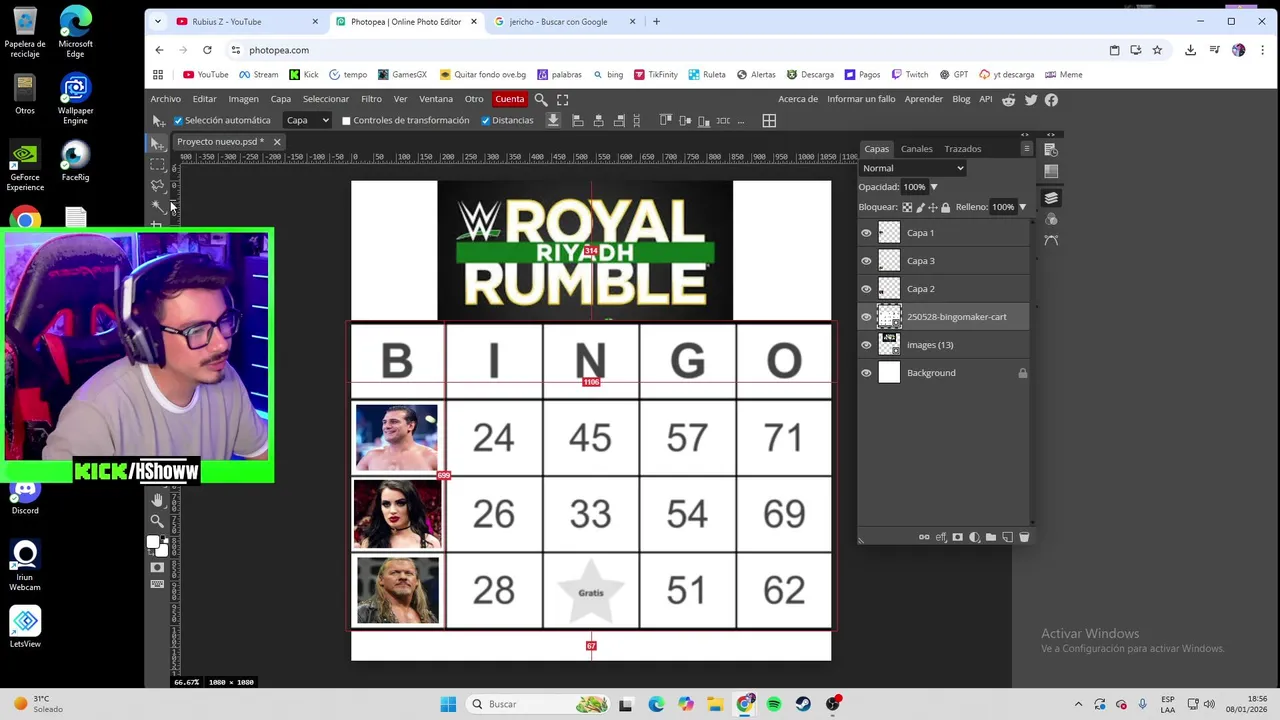The width and height of the screenshot is (1280, 720).
Task: Expand the Opacidad slider arrow
Action: tap(934, 187)
